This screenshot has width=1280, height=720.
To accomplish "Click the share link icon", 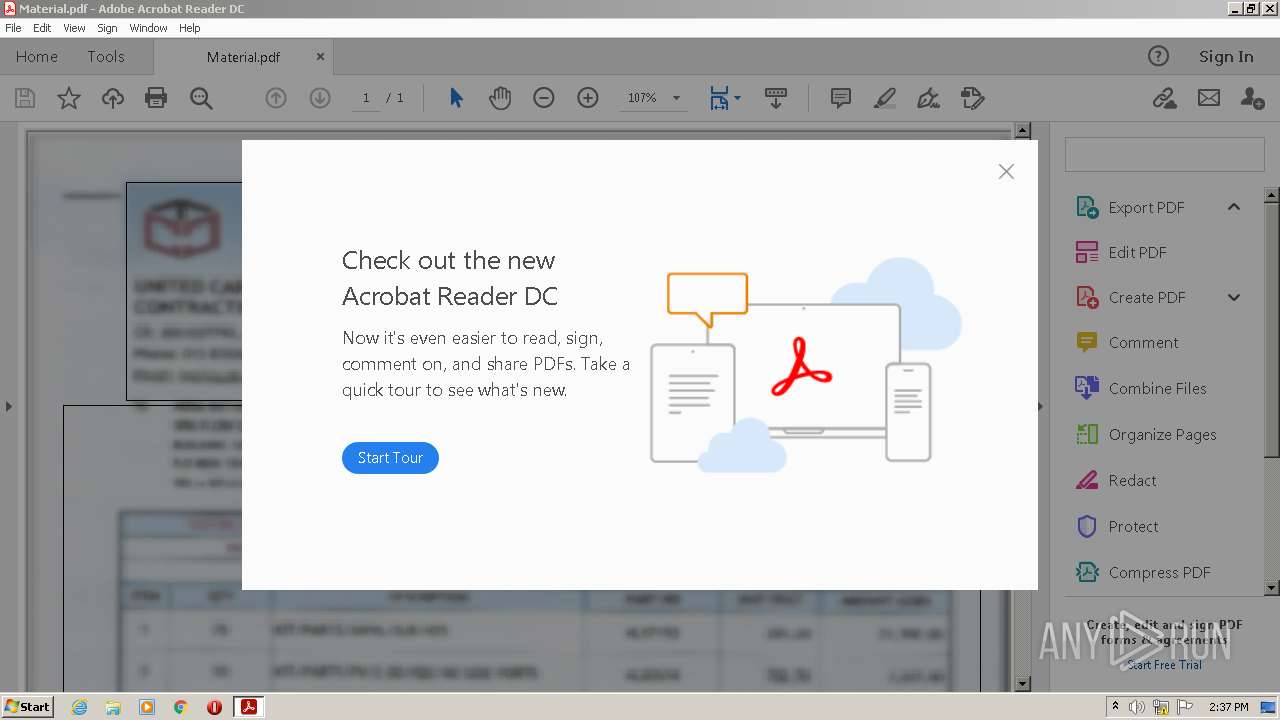I will pyautogui.click(x=1164, y=98).
